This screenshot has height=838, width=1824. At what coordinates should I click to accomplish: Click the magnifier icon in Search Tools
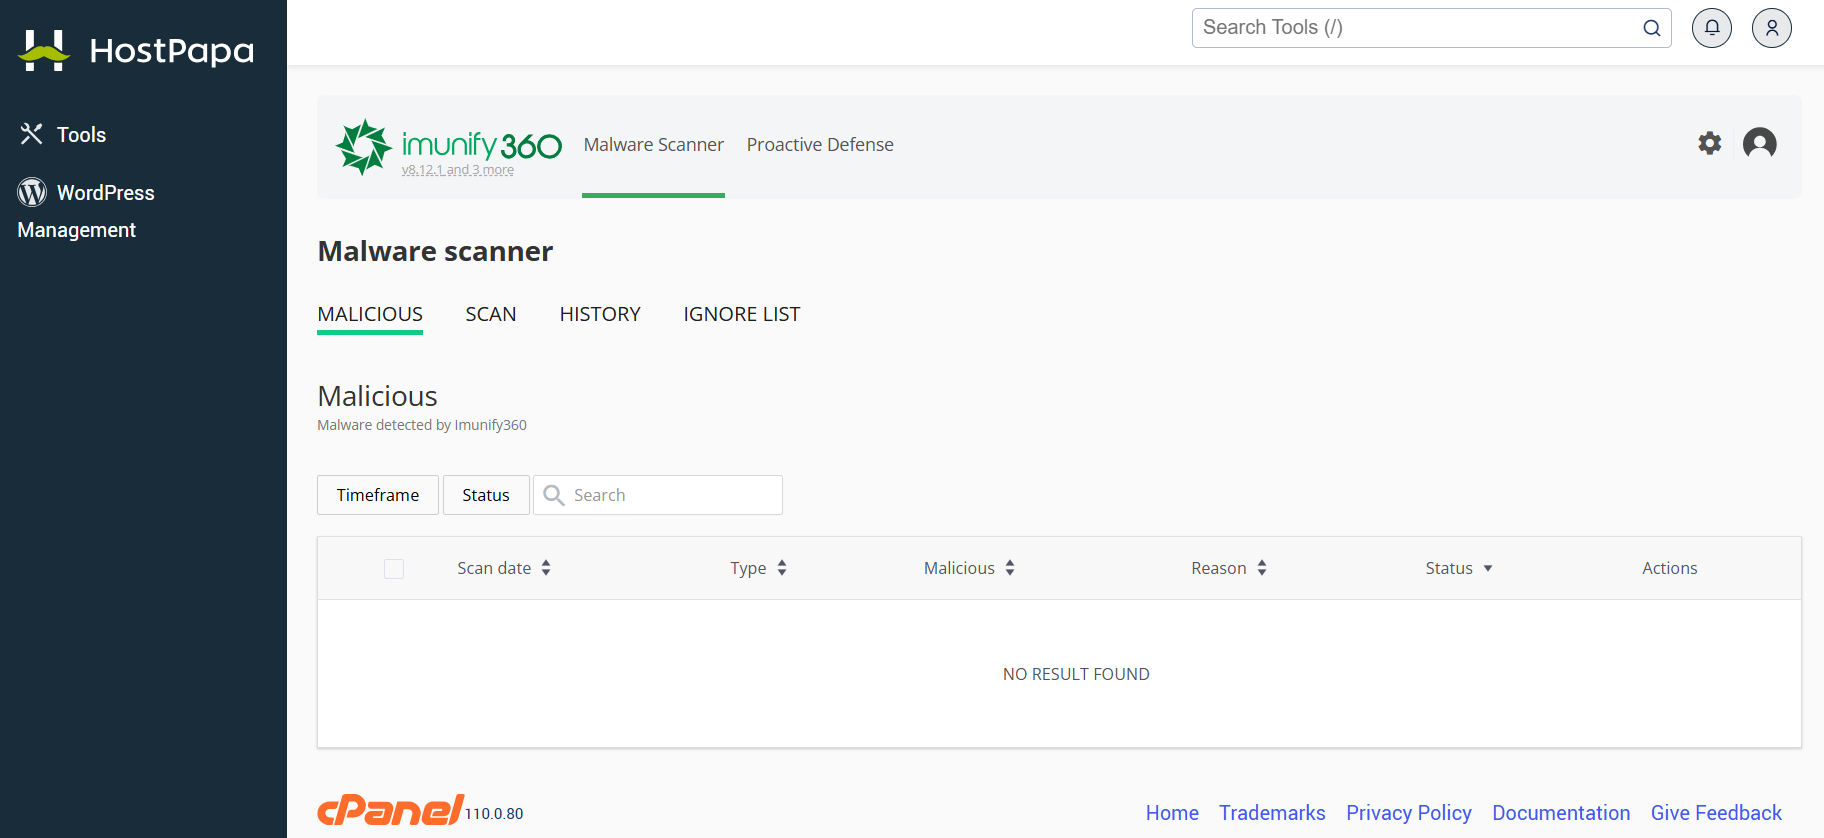(1652, 28)
